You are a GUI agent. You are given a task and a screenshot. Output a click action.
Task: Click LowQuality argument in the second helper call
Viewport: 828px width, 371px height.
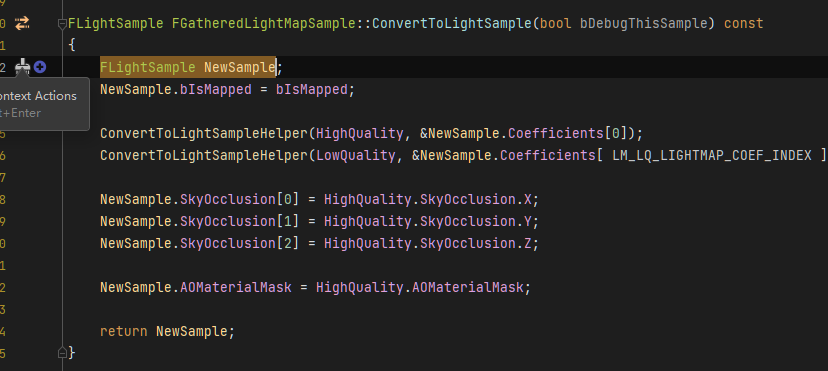click(355, 155)
